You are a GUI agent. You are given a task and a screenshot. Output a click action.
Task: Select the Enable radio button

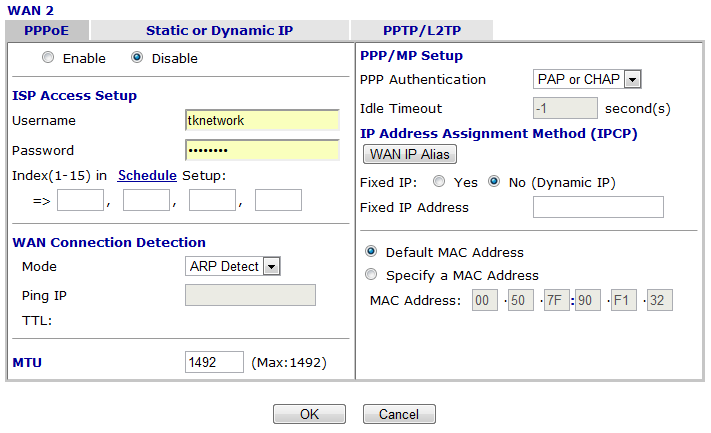(x=49, y=58)
